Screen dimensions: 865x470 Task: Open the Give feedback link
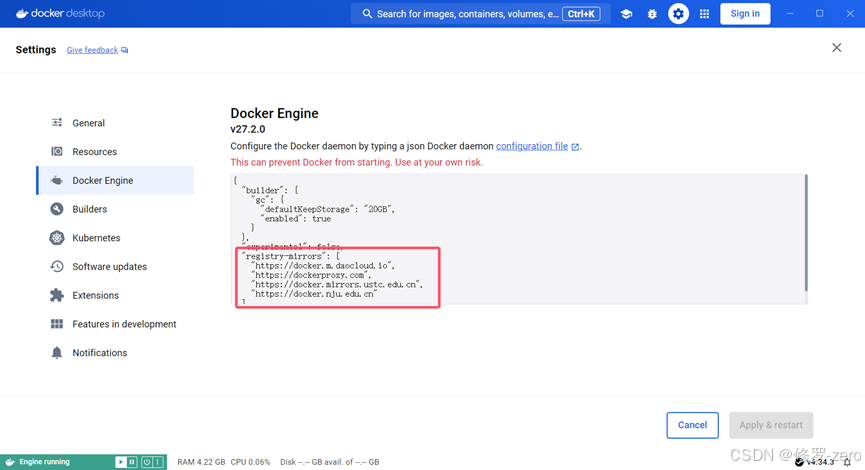(92, 50)
